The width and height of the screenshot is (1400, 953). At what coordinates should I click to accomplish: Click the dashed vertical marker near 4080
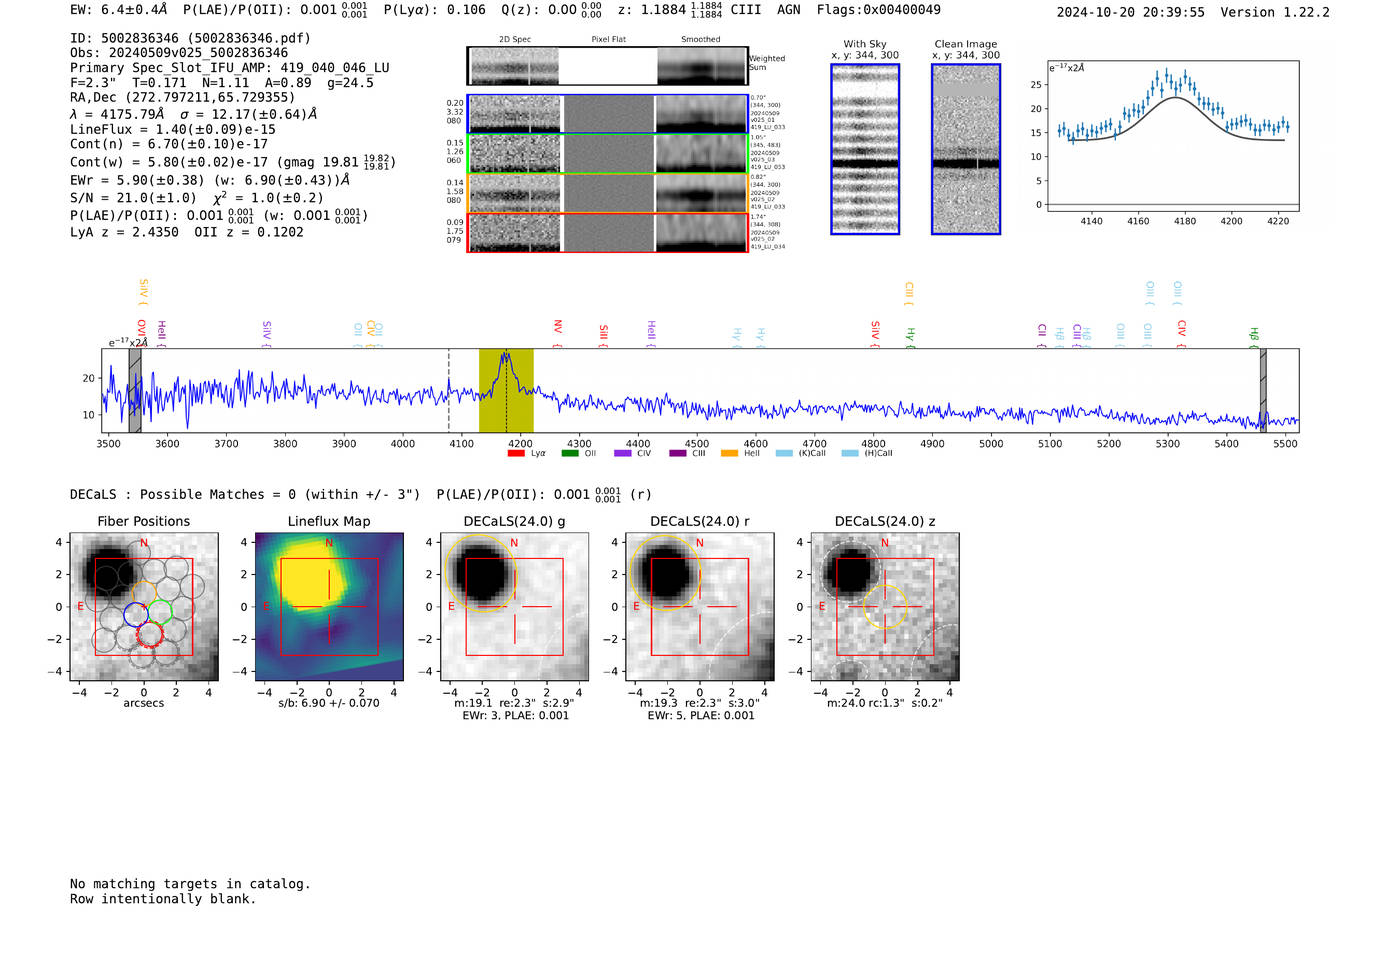point(449,390)
